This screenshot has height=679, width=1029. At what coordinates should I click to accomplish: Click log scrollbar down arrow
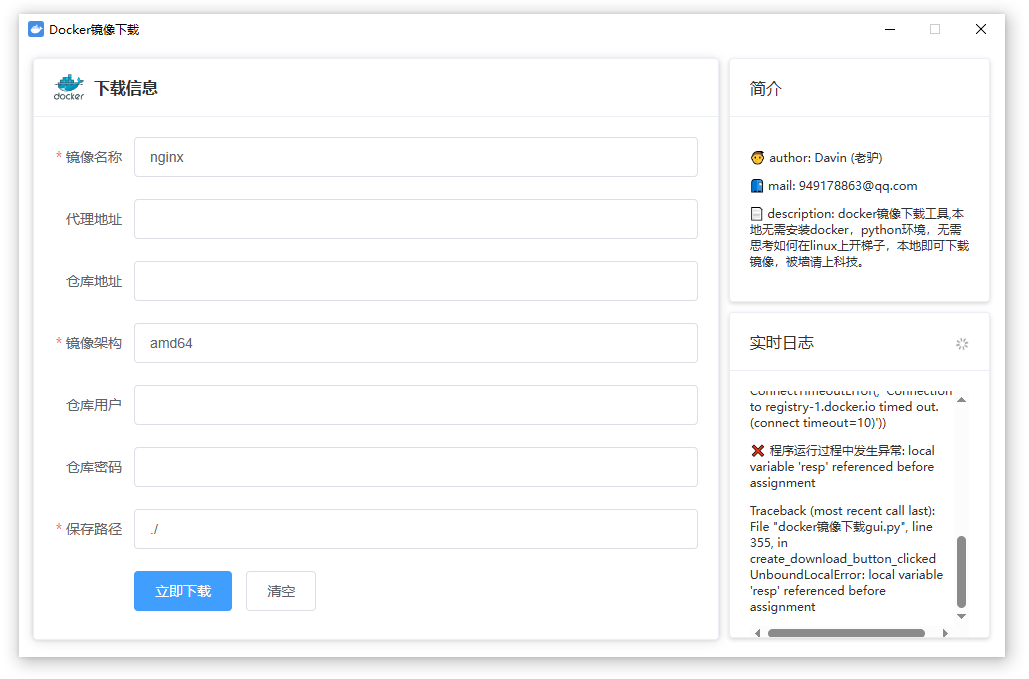click(x=961, y=616)
